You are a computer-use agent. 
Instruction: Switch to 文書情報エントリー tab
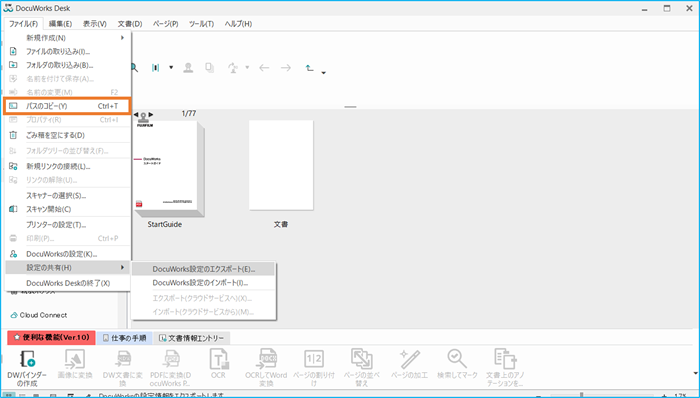click(x=192, y=338)
